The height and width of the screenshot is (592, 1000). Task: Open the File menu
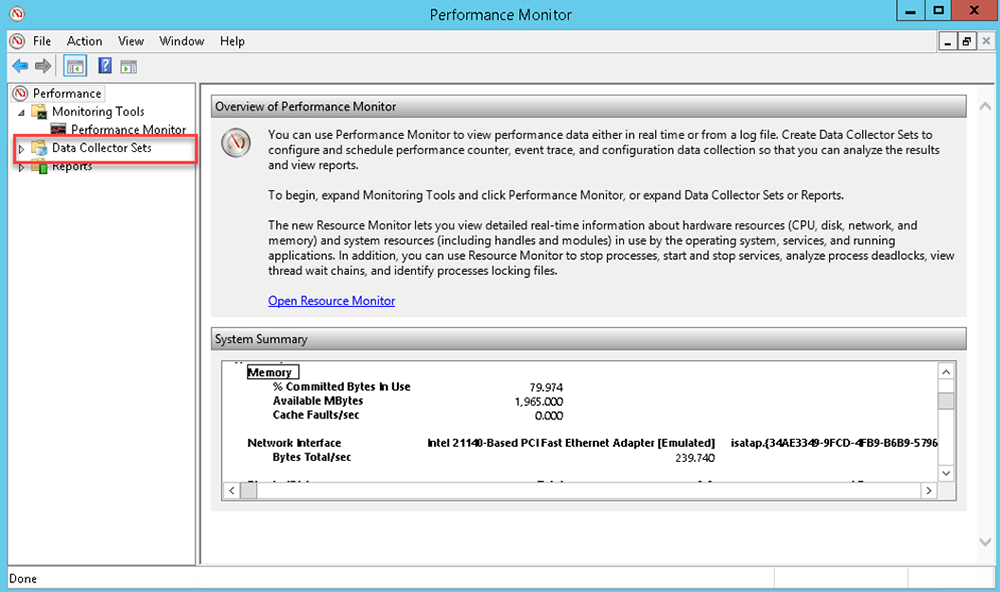42,41
